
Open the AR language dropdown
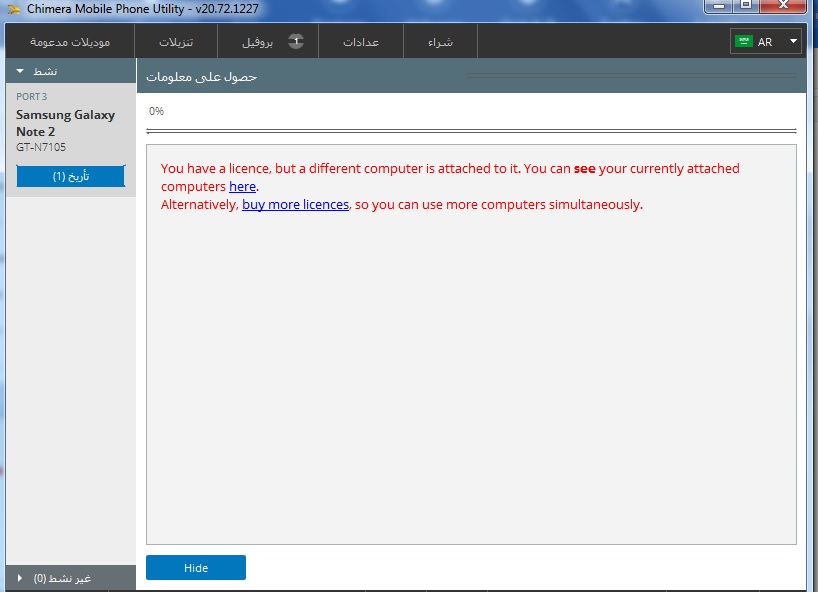click(766, 42)
